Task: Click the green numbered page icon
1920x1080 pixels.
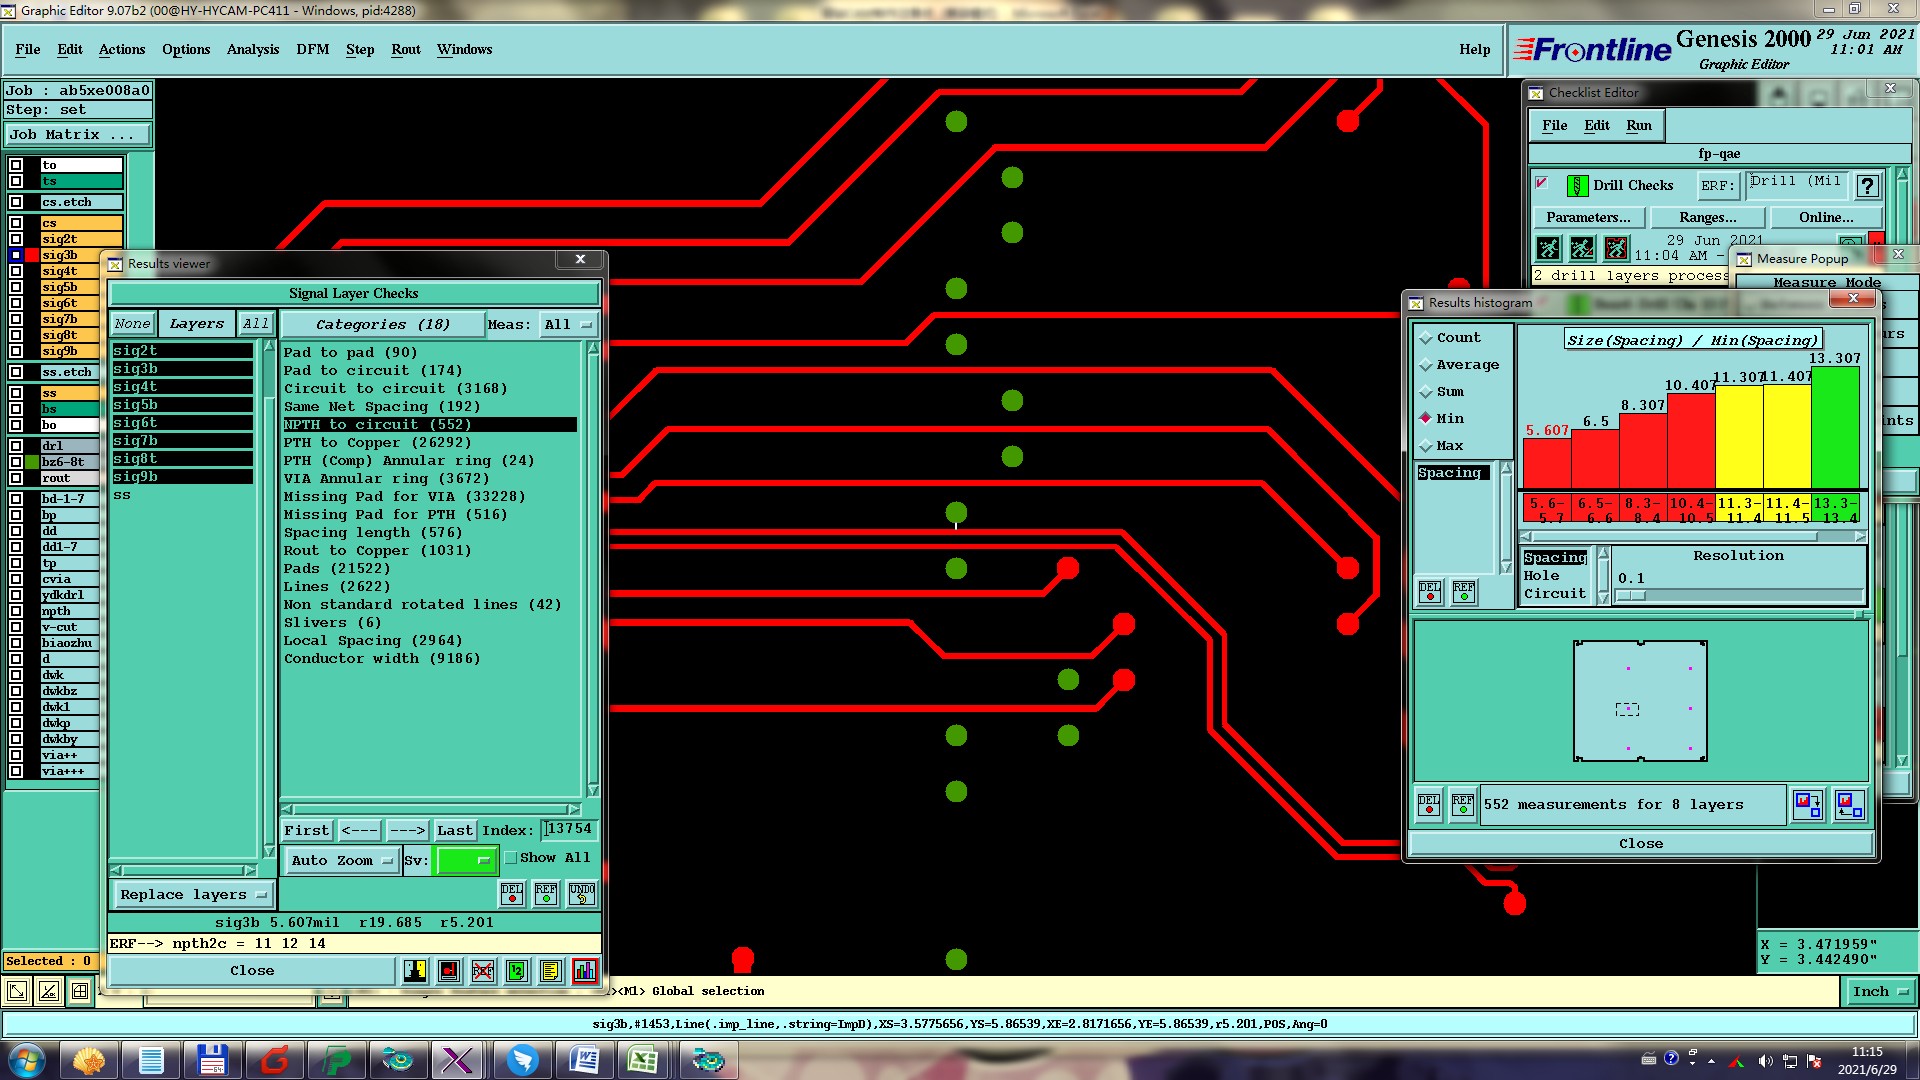Action: click(517, 971)
